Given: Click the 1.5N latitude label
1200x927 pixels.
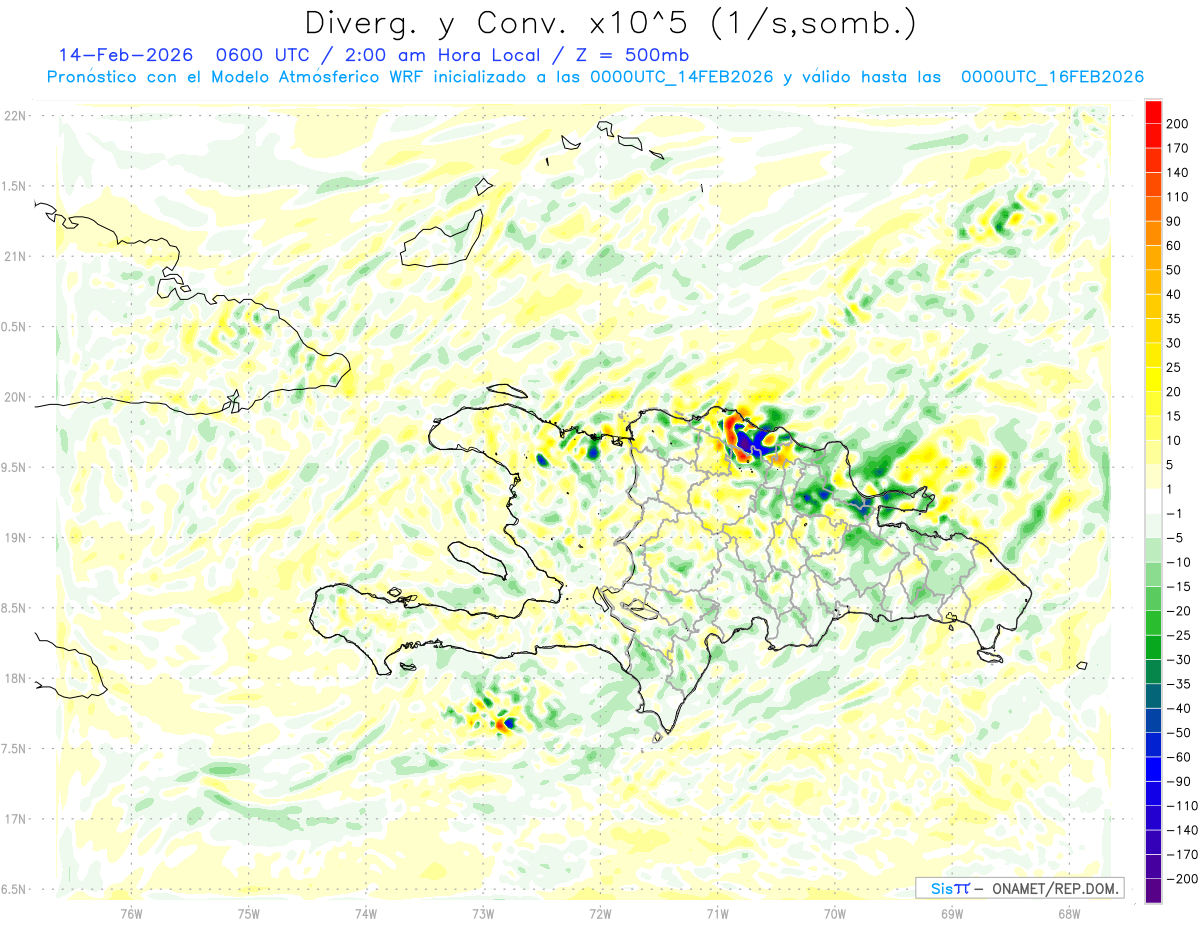Looking at the screenshot, I should coord(15,186).
